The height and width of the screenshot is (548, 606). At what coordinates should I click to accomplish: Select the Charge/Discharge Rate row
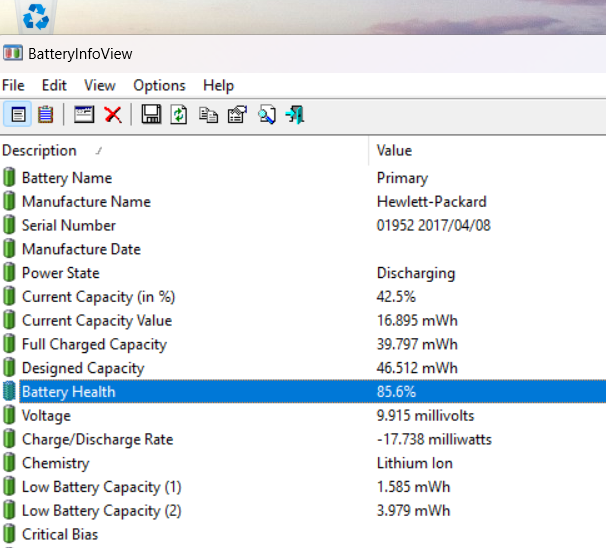(303, 439)
